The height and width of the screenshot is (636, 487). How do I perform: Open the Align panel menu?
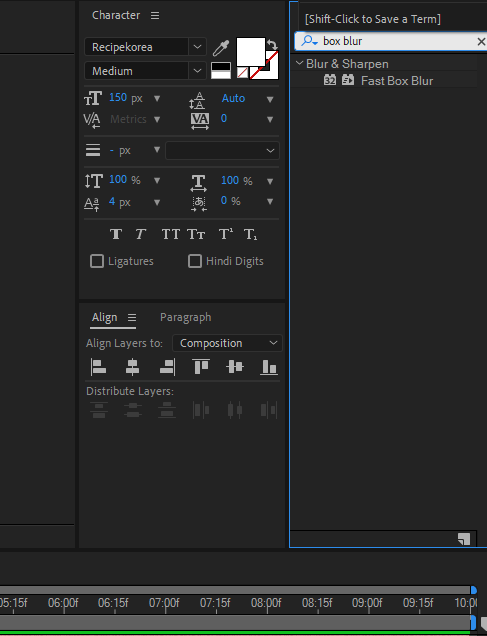click(132, 318)
